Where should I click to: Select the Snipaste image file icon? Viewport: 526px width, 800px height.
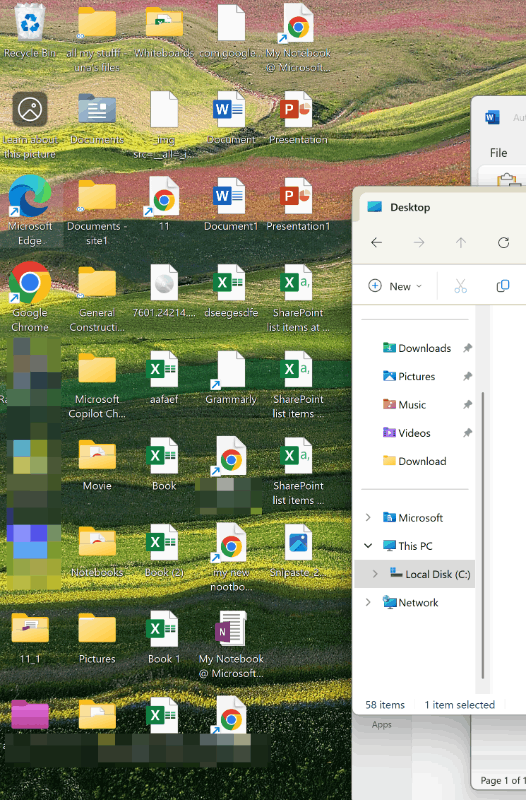coord(298,551)
